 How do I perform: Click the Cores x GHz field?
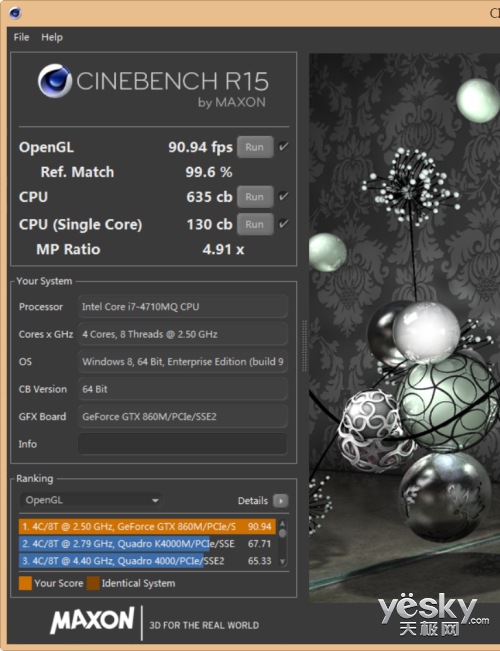point(183,334)
